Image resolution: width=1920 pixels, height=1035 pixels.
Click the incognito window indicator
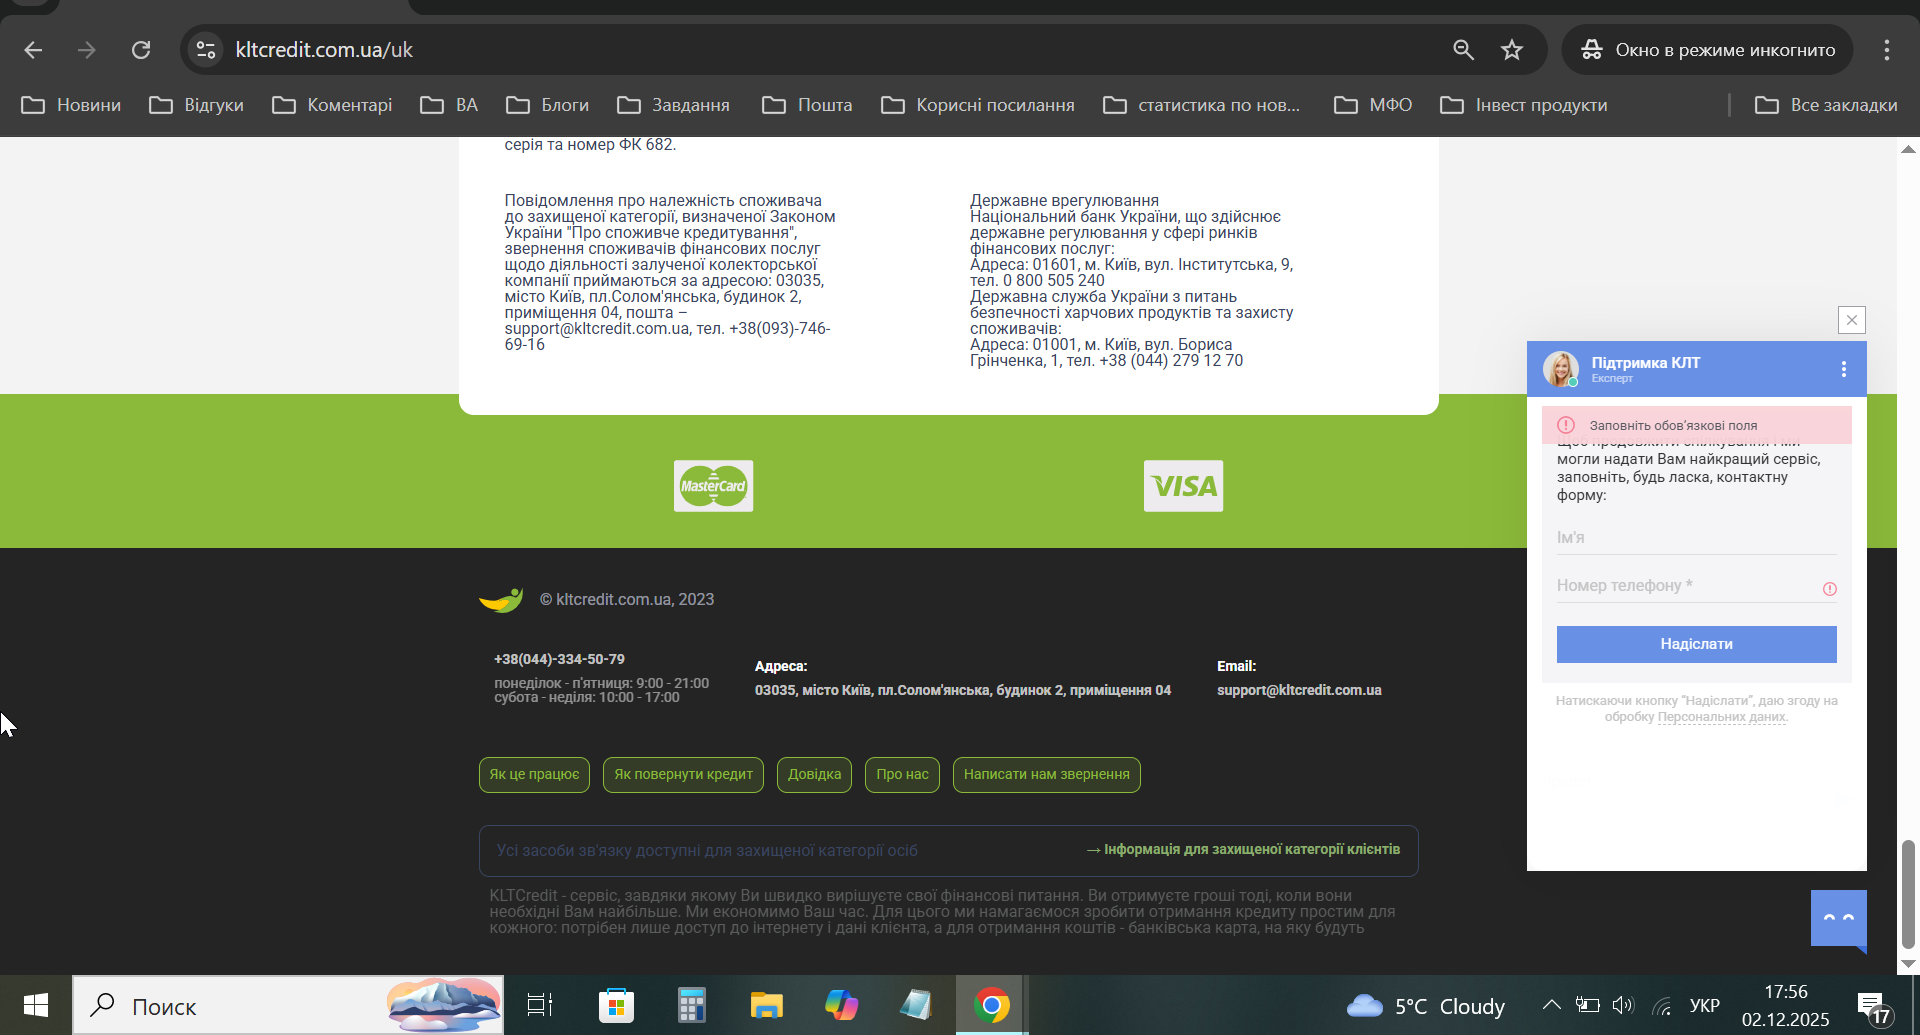click(x=1707, y=50)
